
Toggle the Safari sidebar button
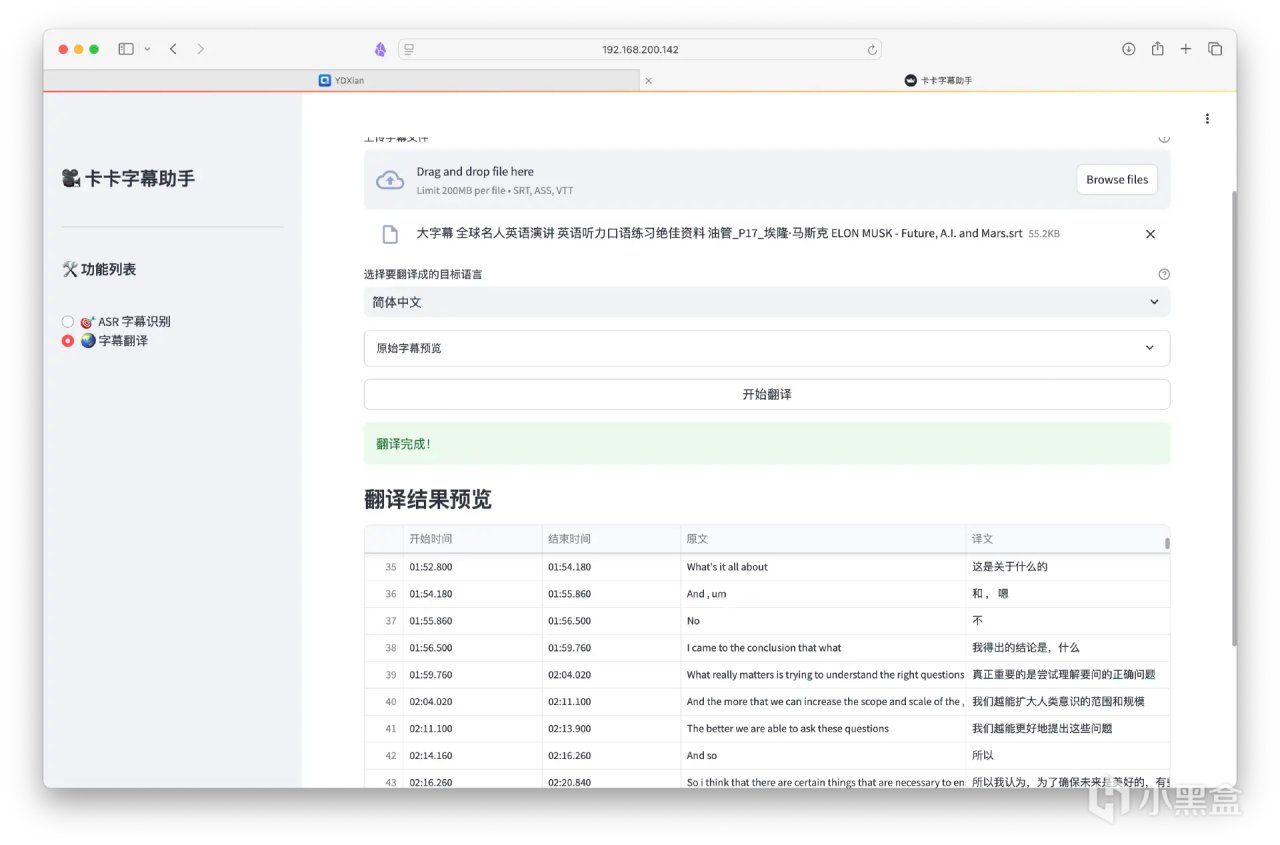click(x=126, y=49)
